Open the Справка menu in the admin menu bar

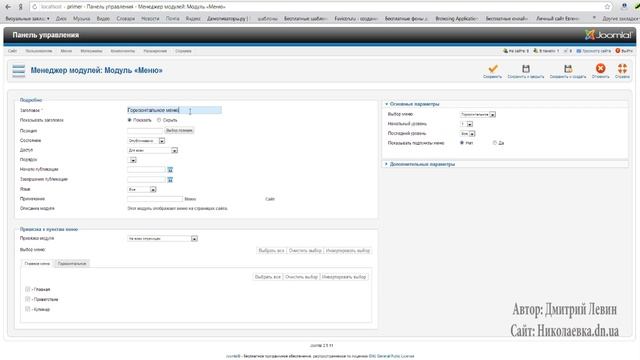tap(183, 51)
